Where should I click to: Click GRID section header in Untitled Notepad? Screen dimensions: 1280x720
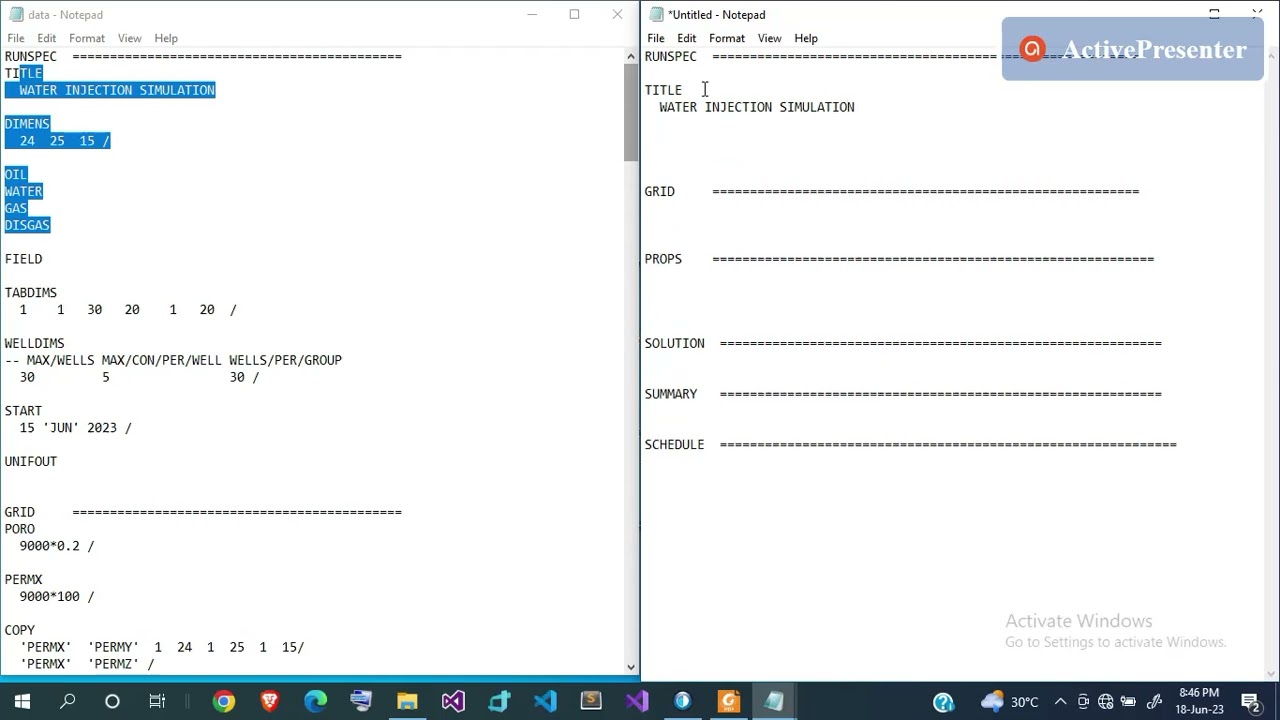click(x=659, y=191)
